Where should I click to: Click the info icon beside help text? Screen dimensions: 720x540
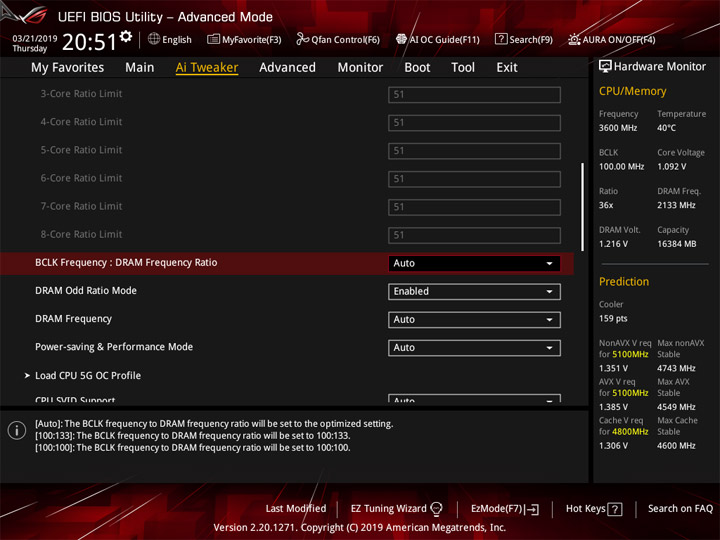pos(17,430)
